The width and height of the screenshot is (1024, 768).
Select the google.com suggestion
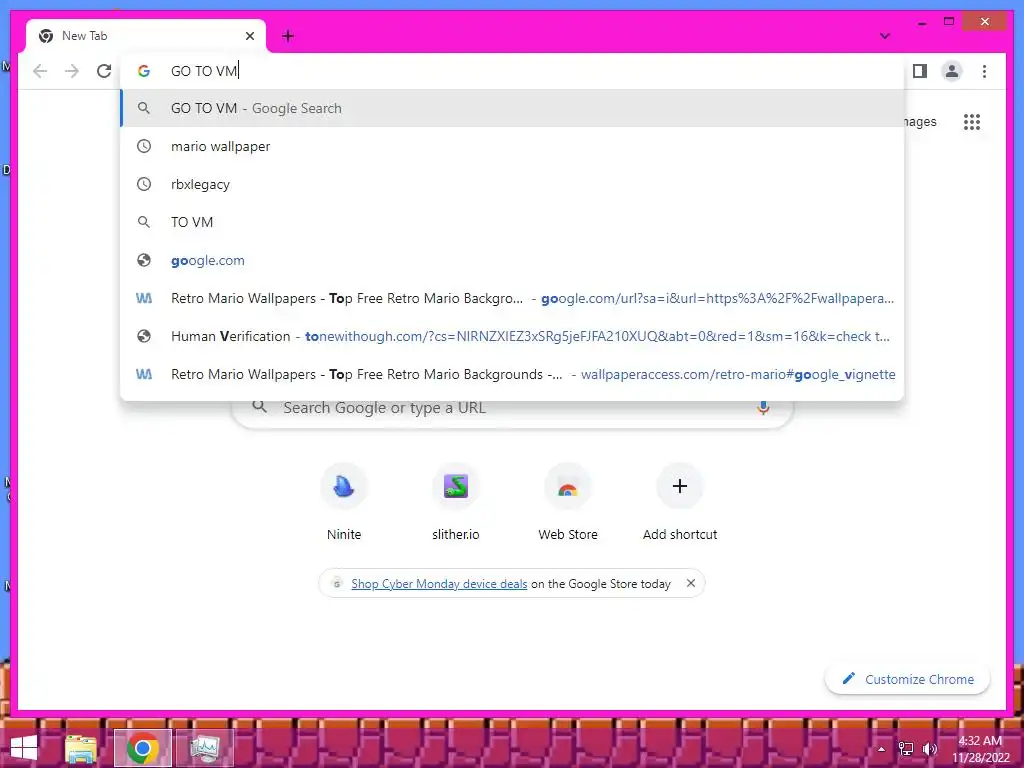pos(512,260)
